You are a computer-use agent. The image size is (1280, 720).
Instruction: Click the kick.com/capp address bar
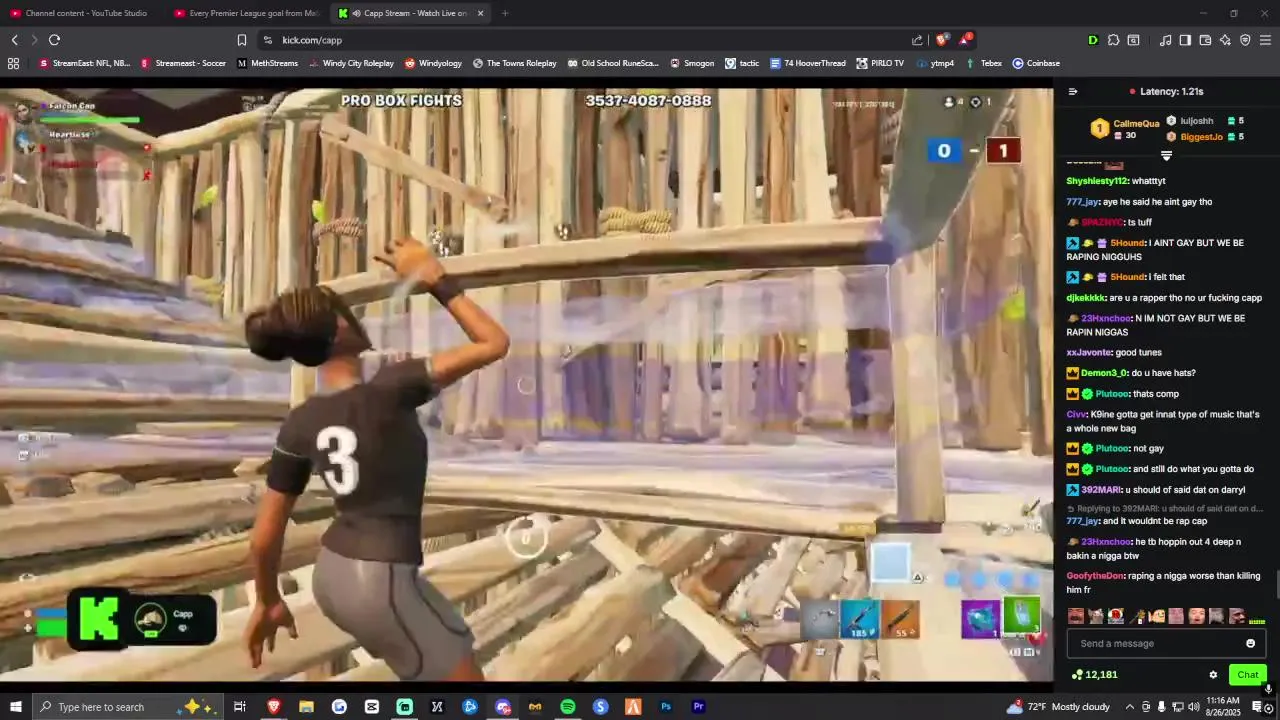580,40
